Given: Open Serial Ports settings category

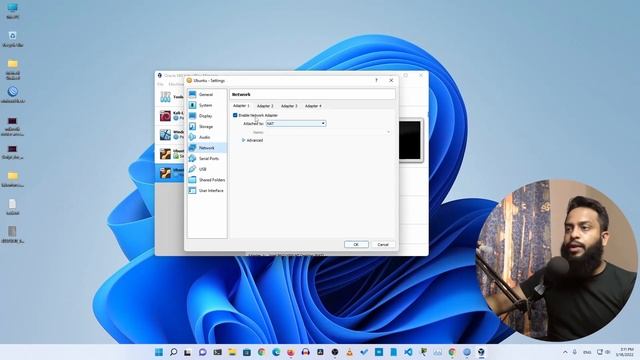Looking at the screenshot, I should point(207,158).
